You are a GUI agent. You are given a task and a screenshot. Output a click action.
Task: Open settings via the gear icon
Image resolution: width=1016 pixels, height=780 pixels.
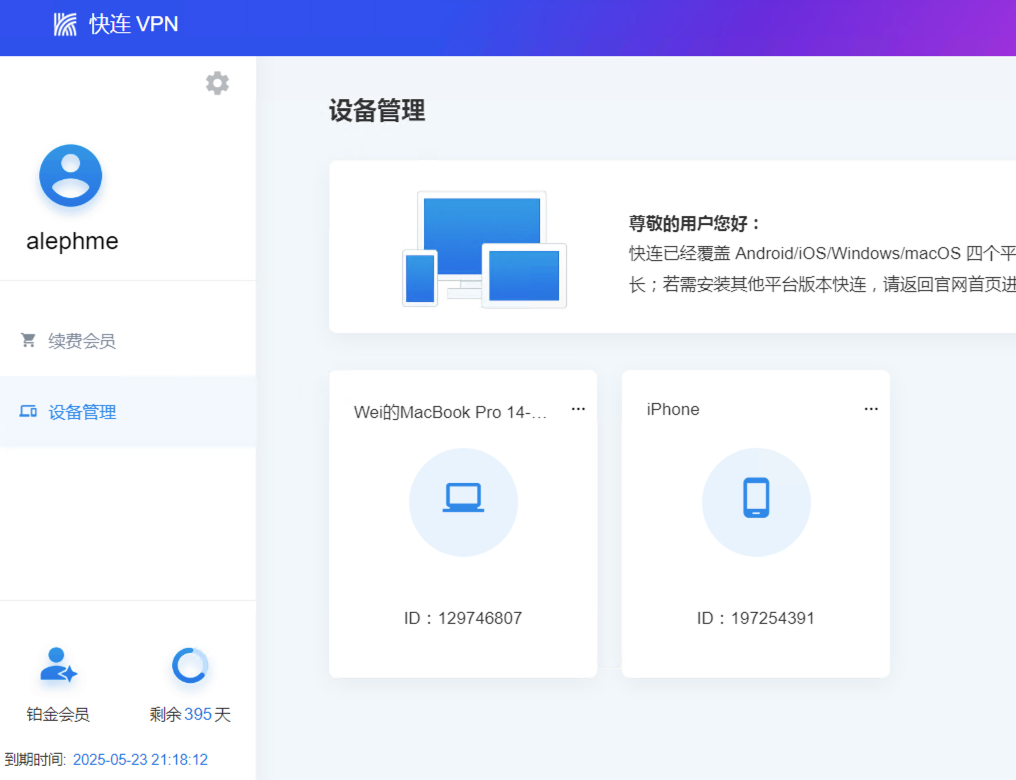(x=217, y=83)
